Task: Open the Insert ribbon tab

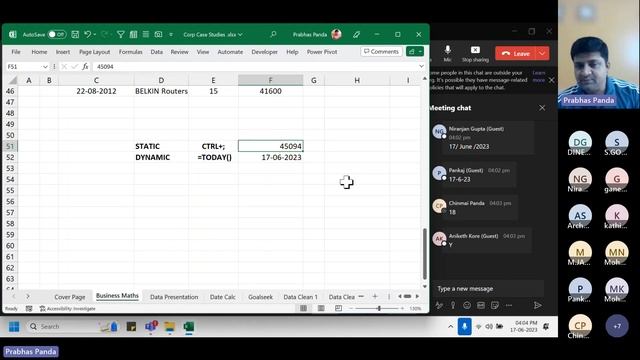Action: point(63,52)
